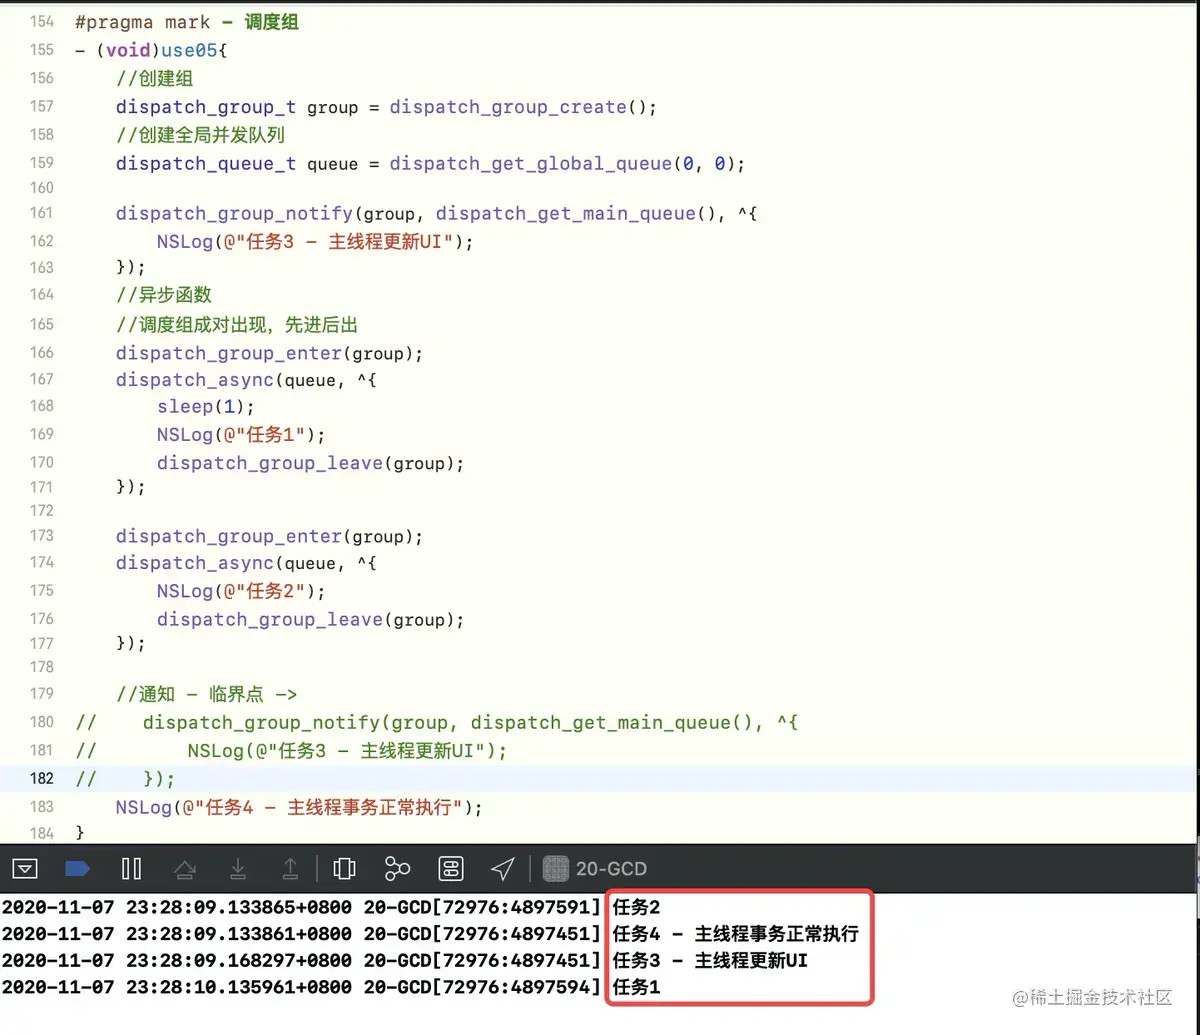Click the Simulate Location arrow icon
The width and height of the screenshot is (1200, 1035).
tap(503, 868)
